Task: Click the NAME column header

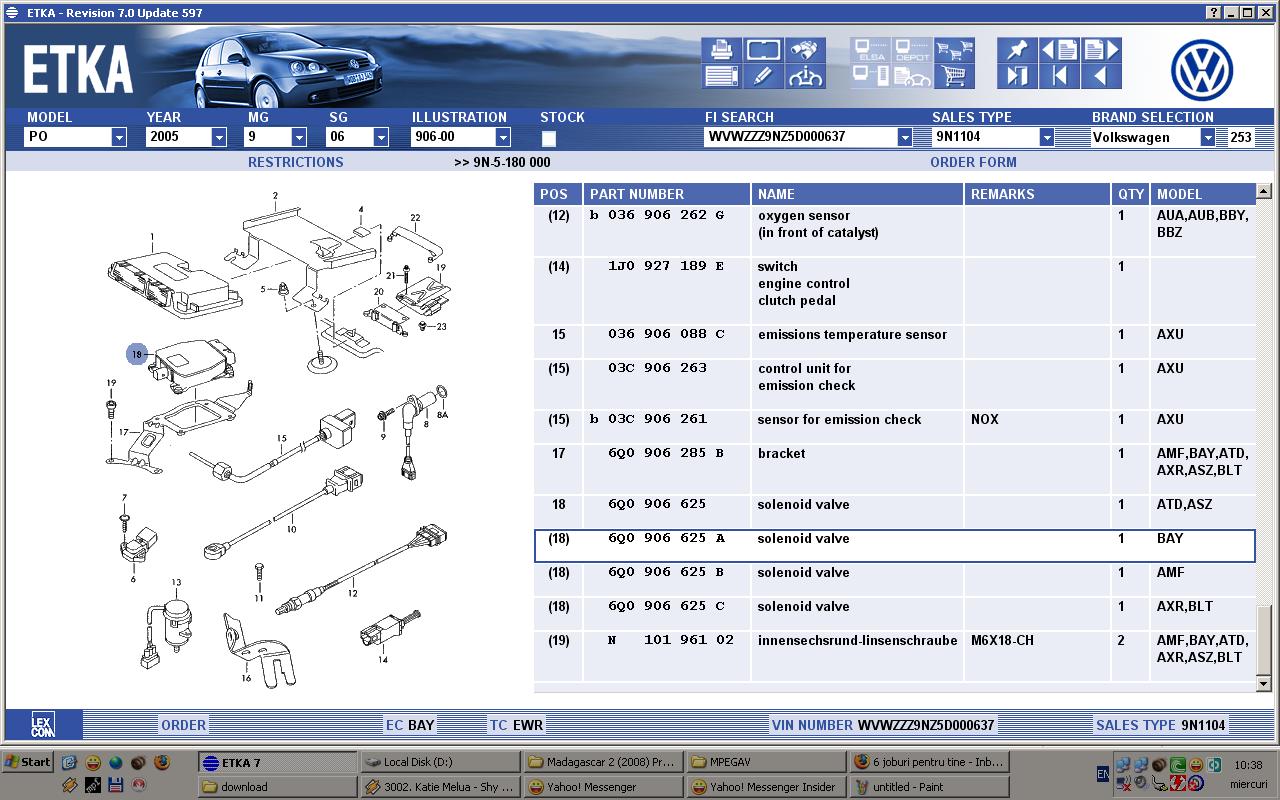Action: (858, 194)
